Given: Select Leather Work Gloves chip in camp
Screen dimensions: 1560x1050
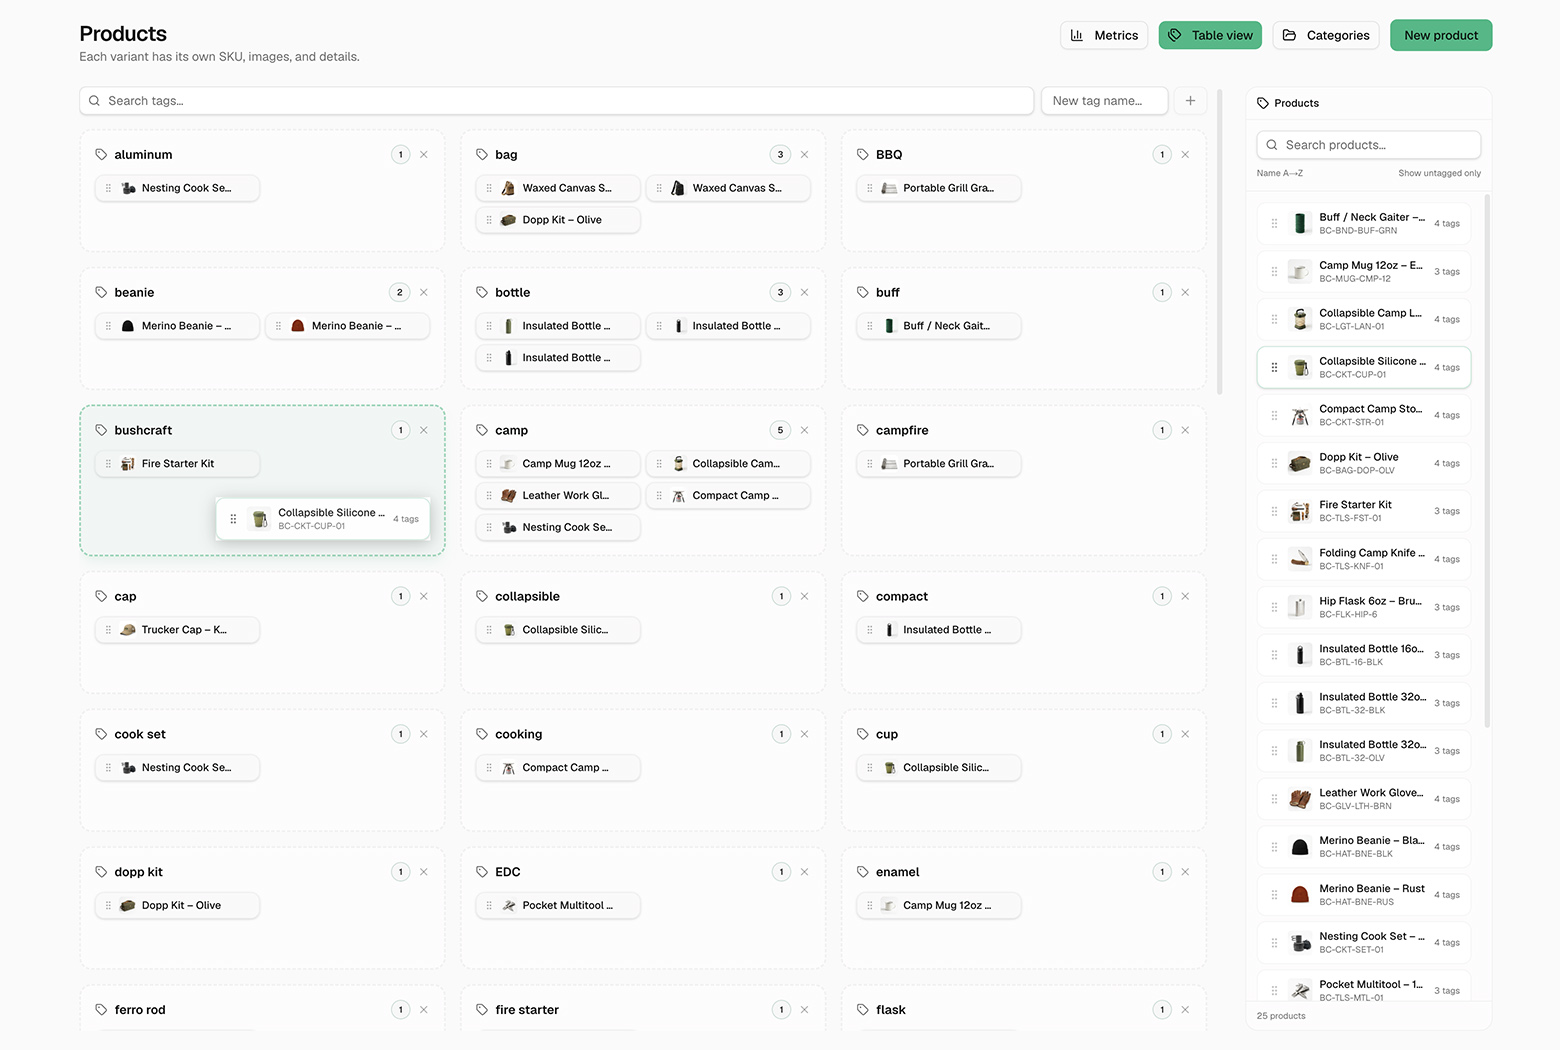Looking at the screenshot, I should click(x=558, y=496).
